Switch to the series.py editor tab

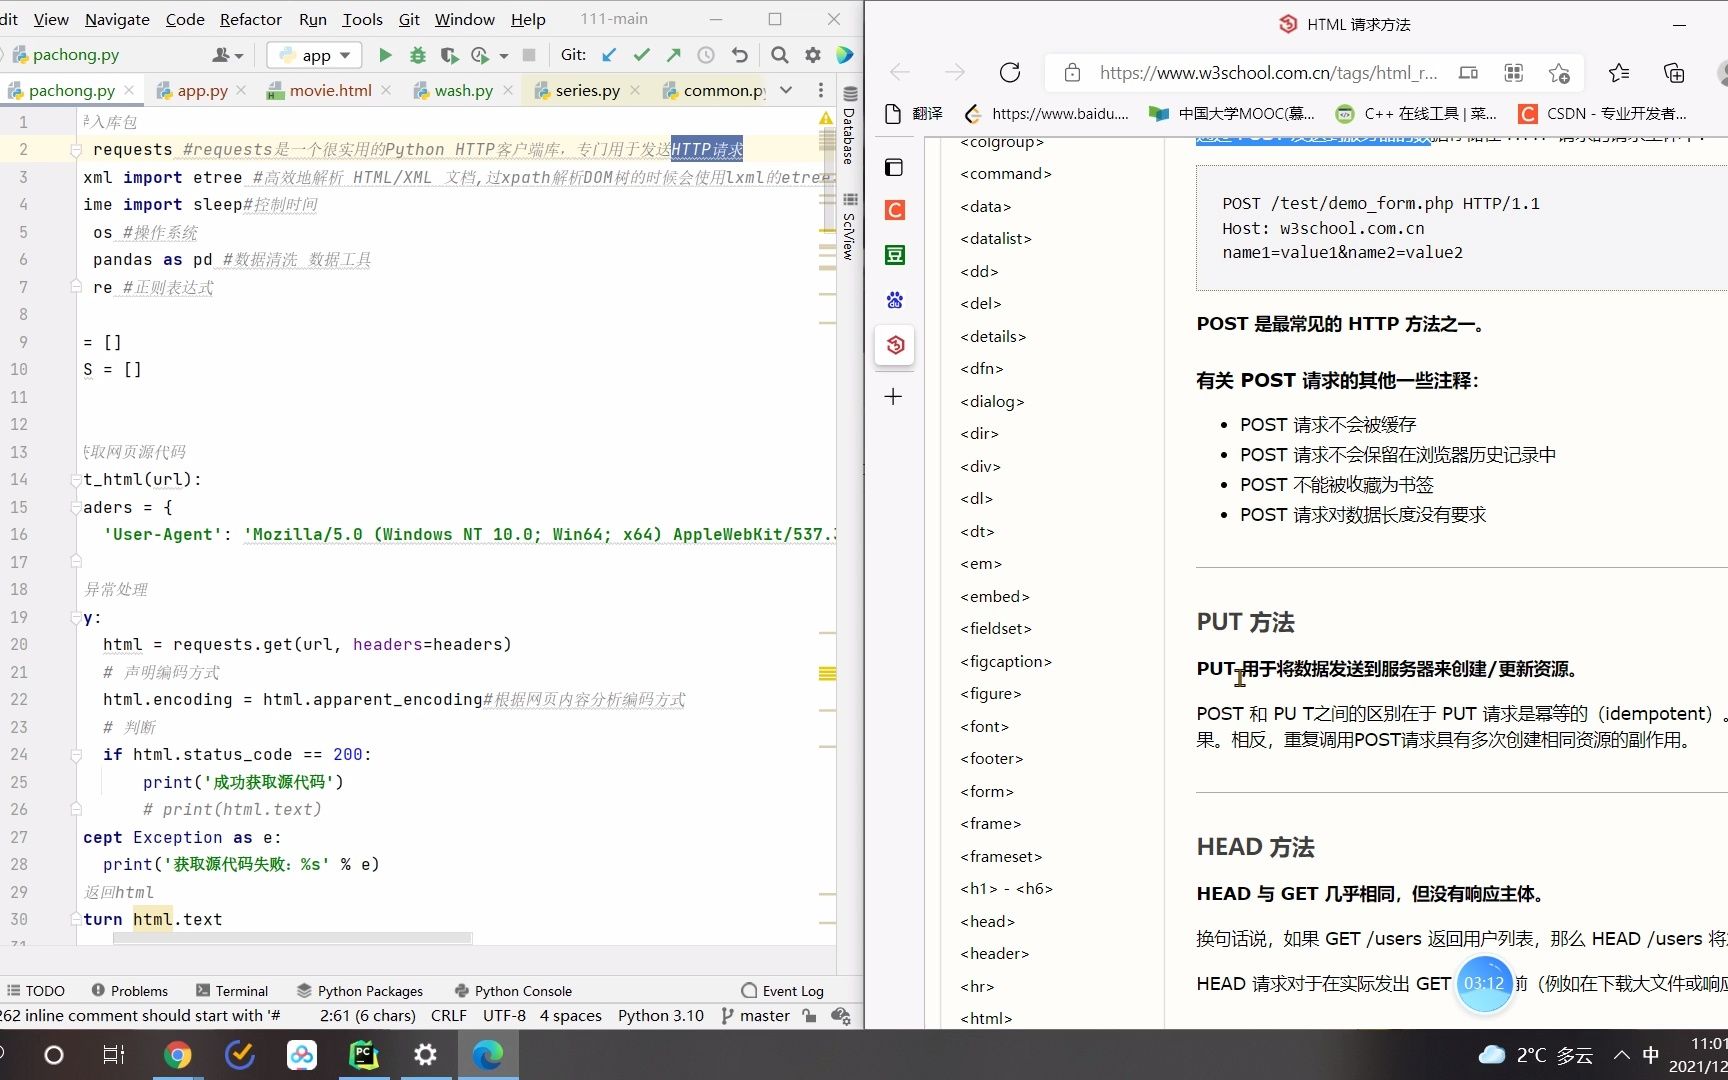point(587,90)
